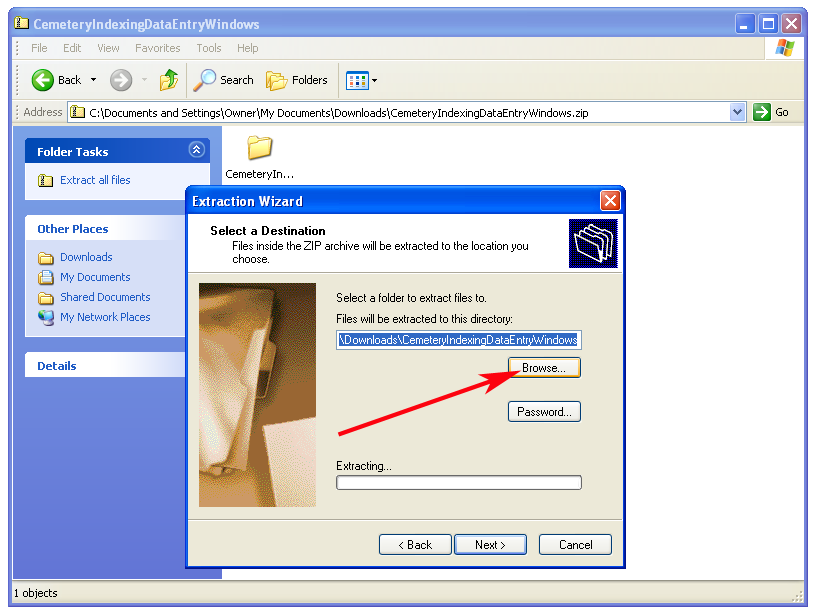Click the Go button arrow

coord(762,112)
